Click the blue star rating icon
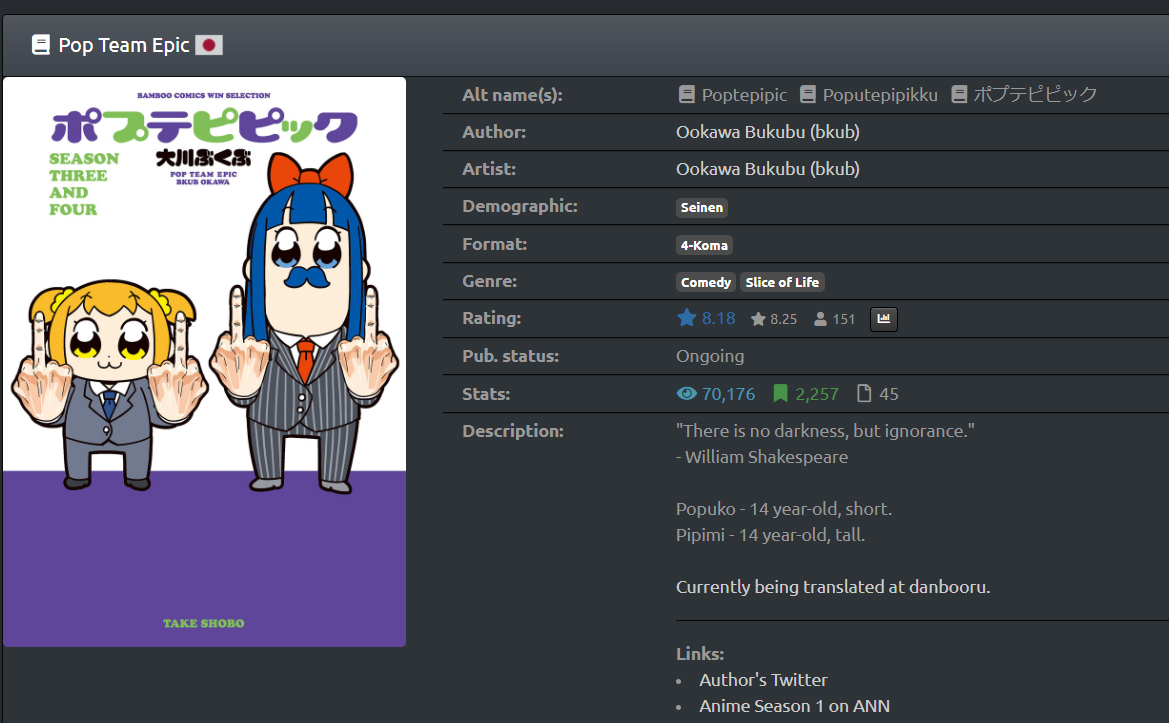 (687, 318)
